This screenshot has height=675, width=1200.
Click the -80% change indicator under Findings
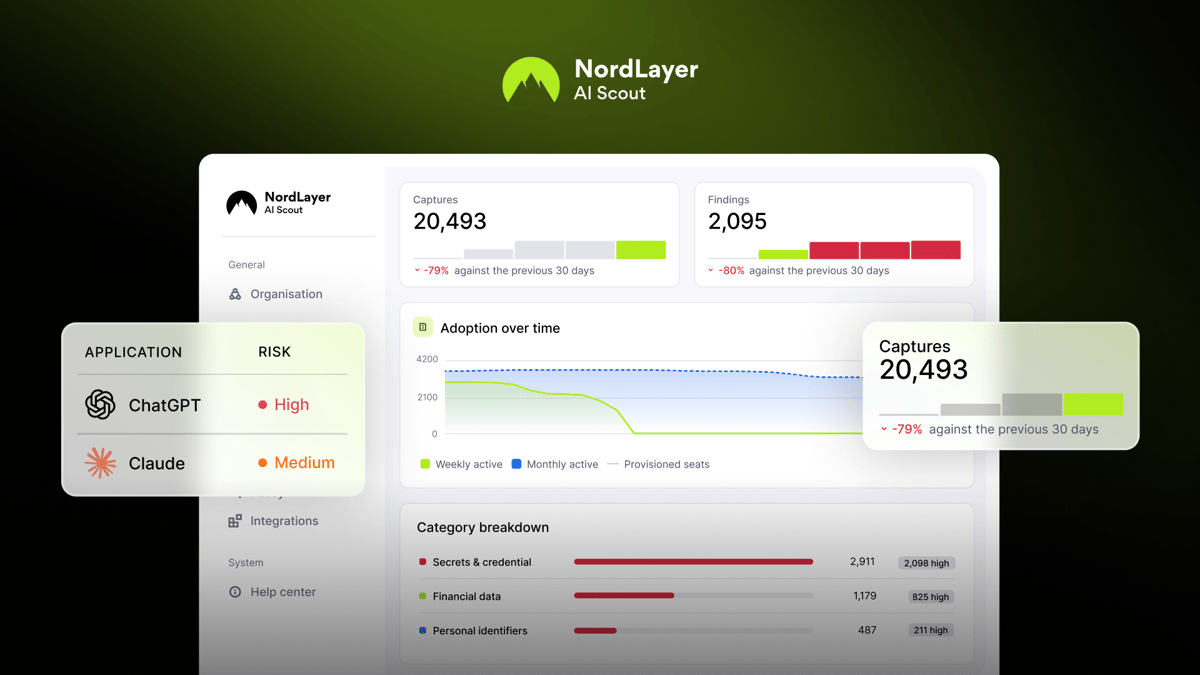(727, 271)
